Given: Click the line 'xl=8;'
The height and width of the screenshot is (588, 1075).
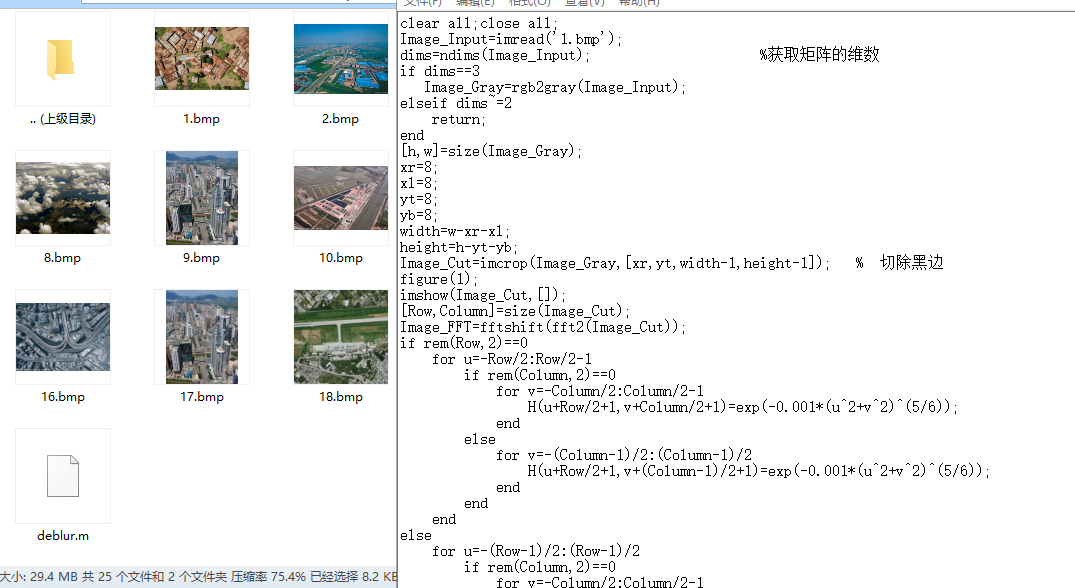Looking at the screenshot, I should coord(419,183).
